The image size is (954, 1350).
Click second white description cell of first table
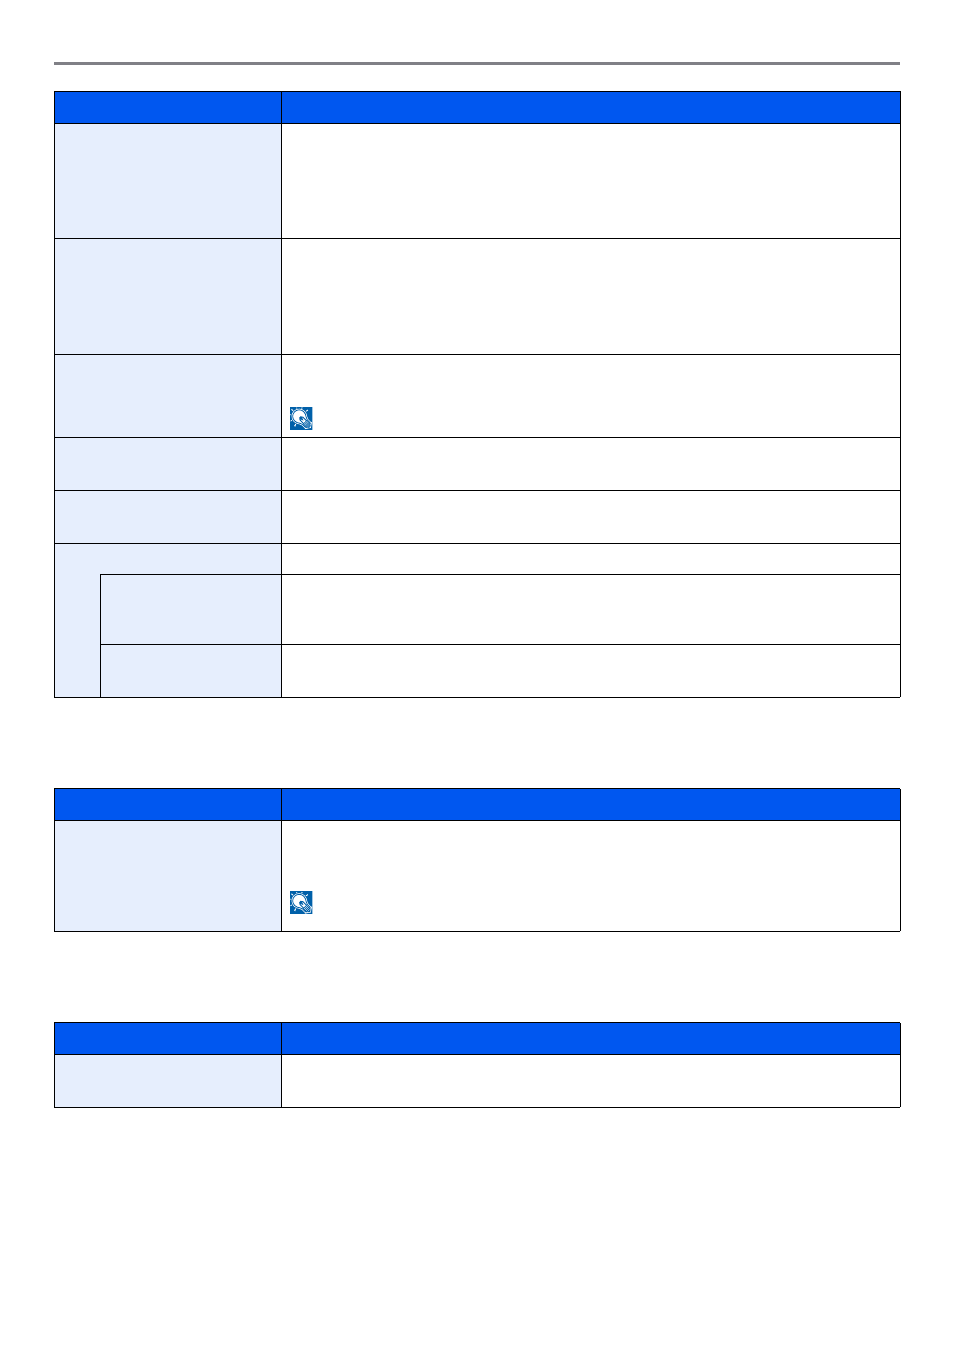pos(591,296)
